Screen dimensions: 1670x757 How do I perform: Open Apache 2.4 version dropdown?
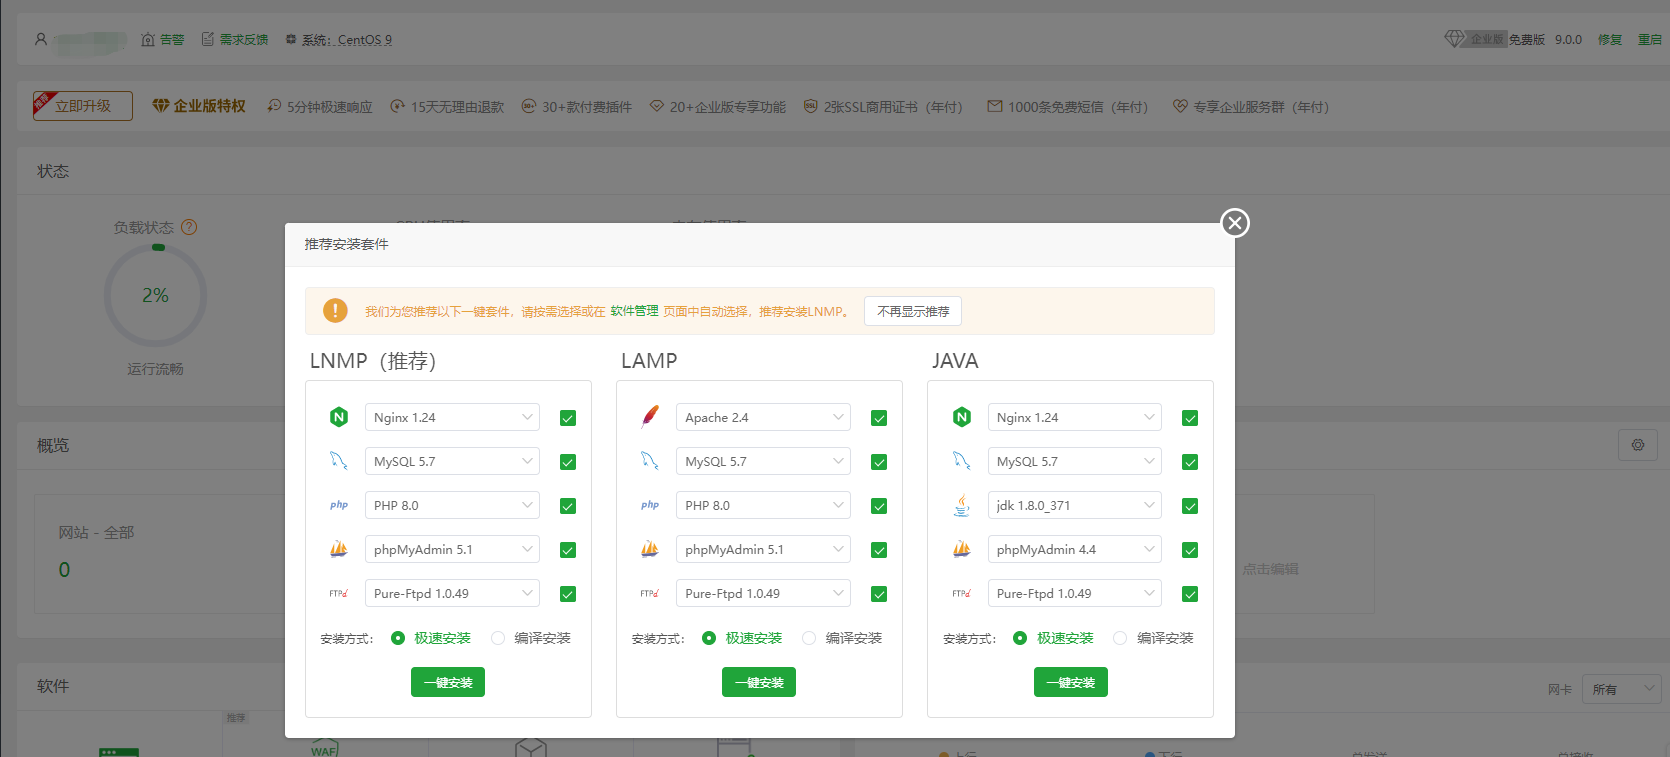(x=763, y=417)
